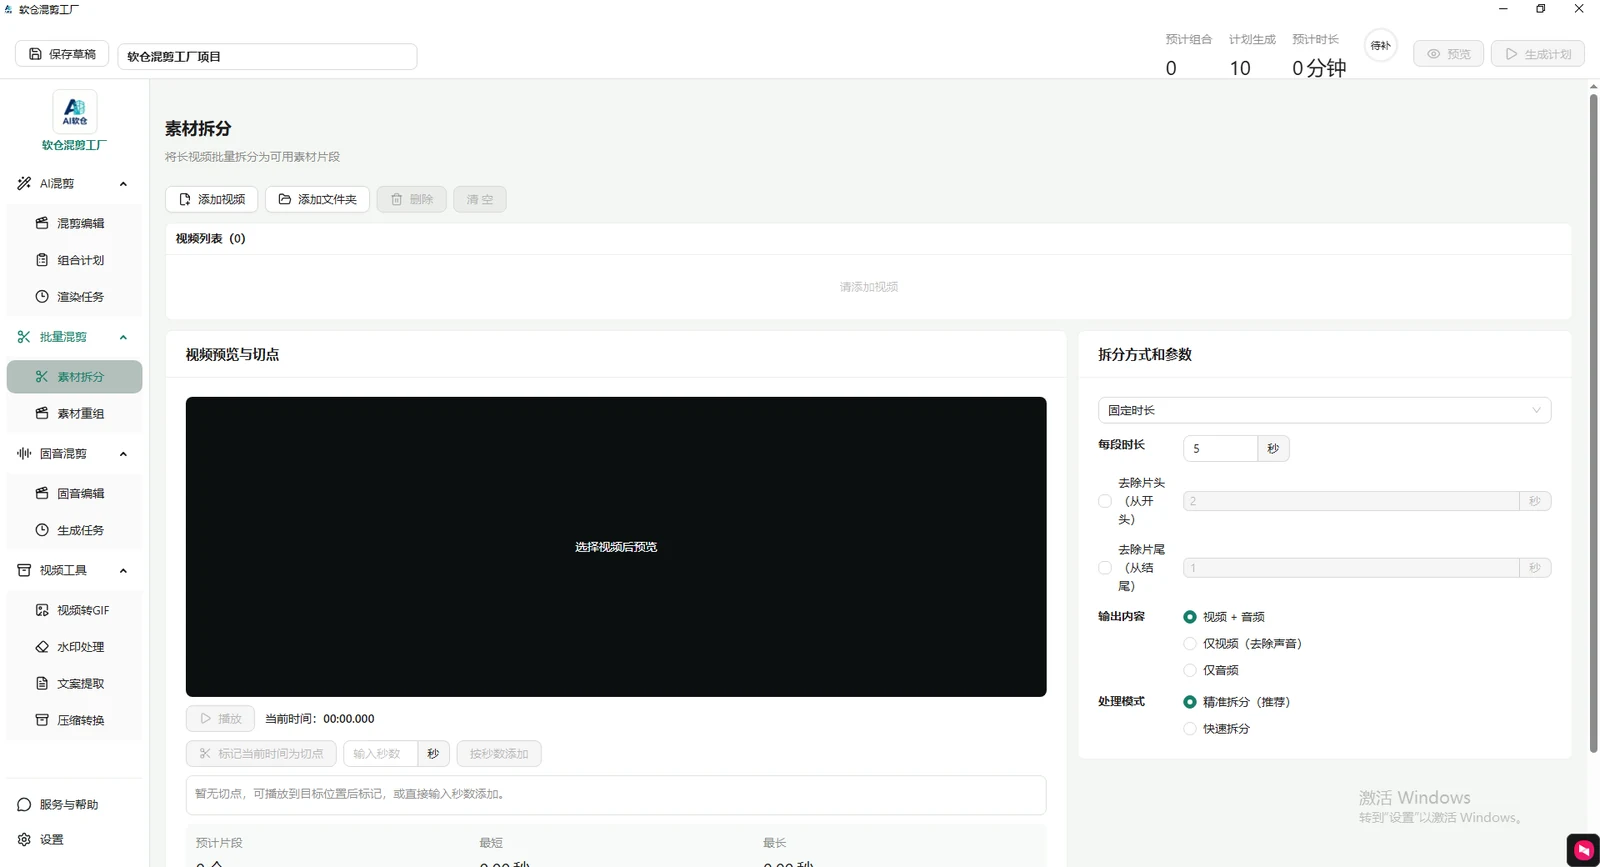The image size is (1600, 867).
Task: Edit the project name field 软仓混剪工厂项目
Action: pos(267,57)
